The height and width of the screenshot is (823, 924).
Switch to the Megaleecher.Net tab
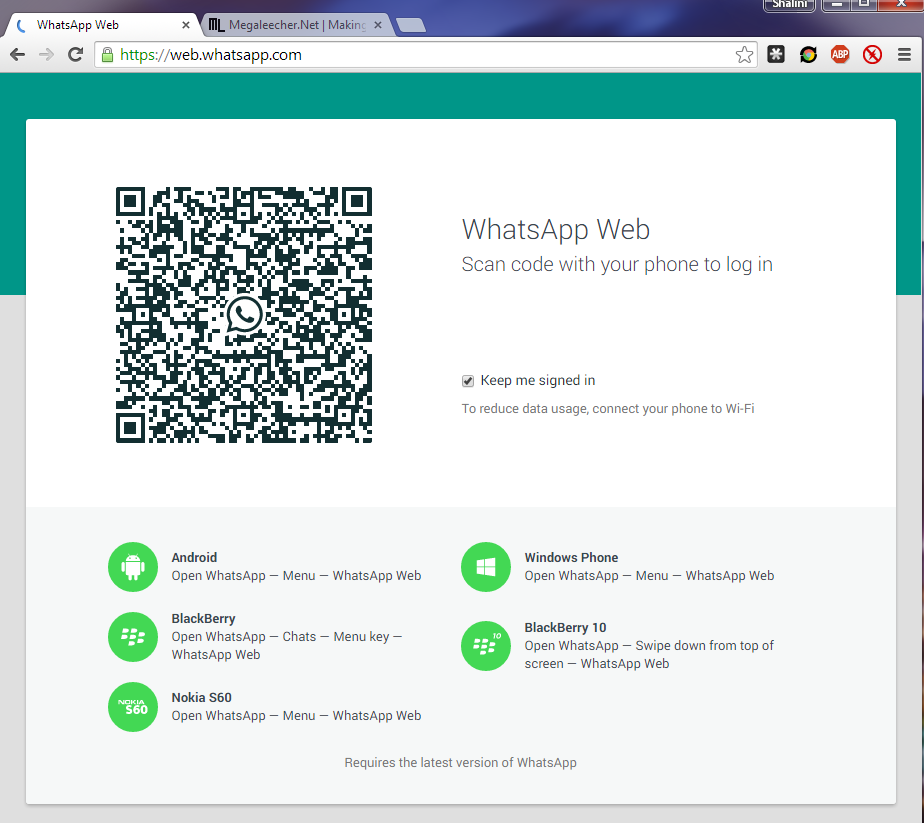[x=295, y=25]
